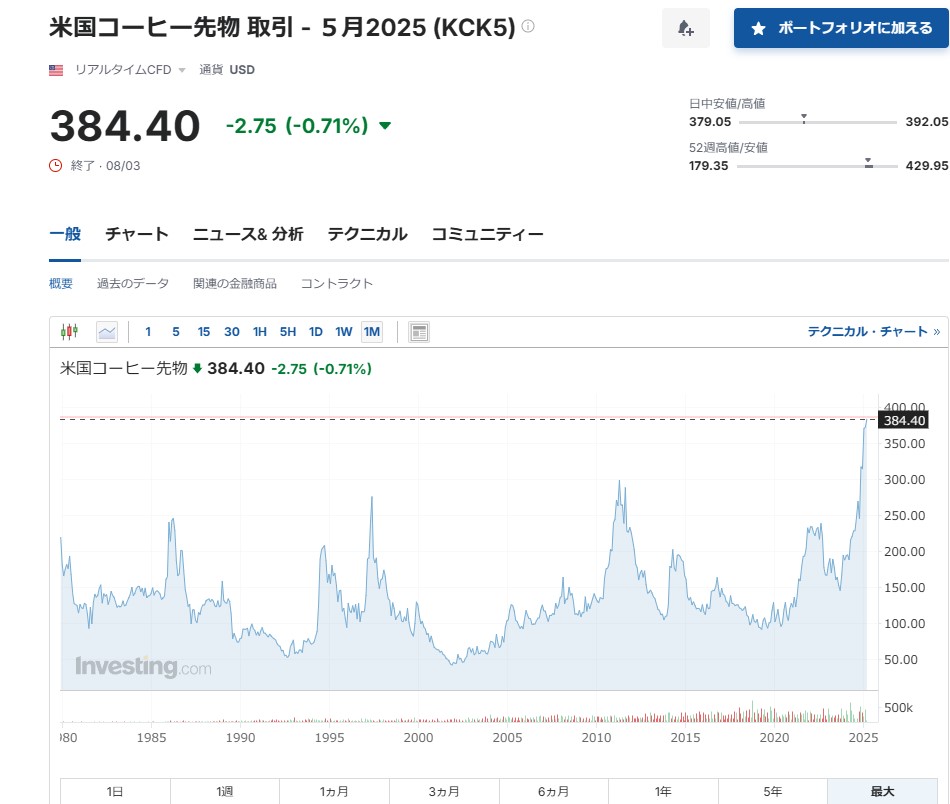This screenshot has width=950, height=804.
Task: Open the 一般 tab
Action: pyautogui.click(x=65, y=234)
